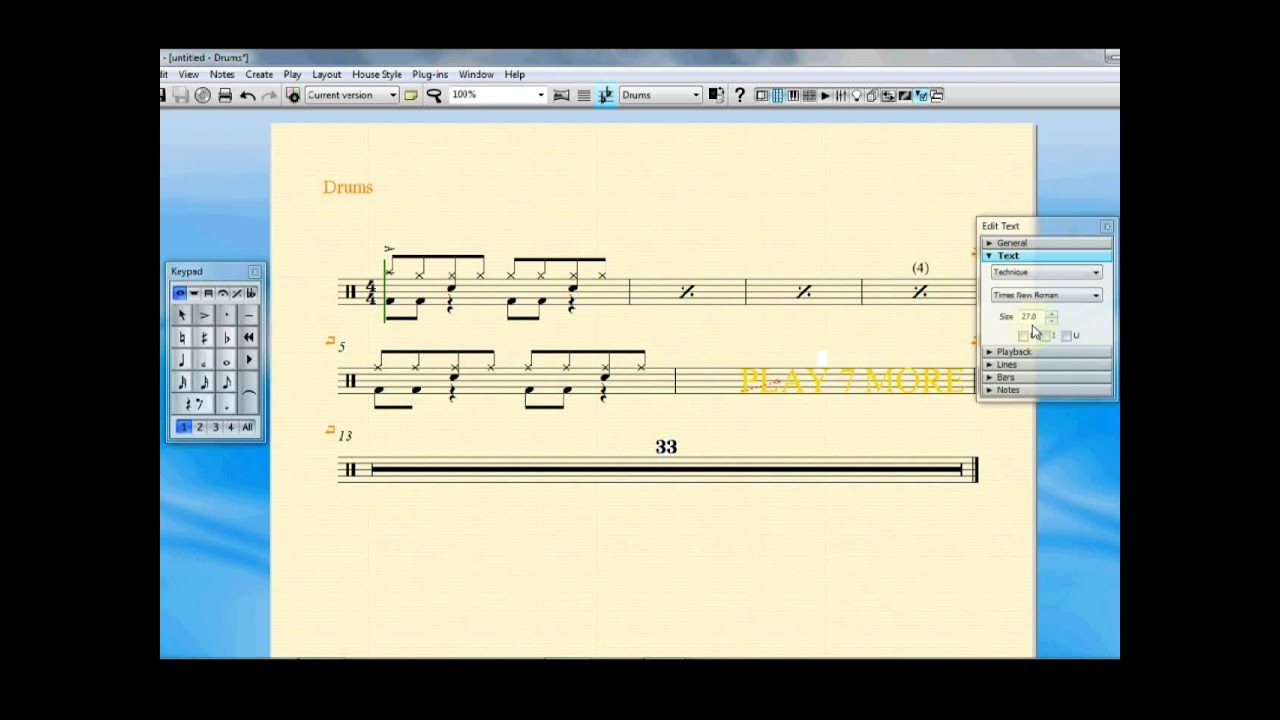Click the tie arc button on the Keypad
The height and width of the screenshot is (720, 1280).
tap(249, 393)
